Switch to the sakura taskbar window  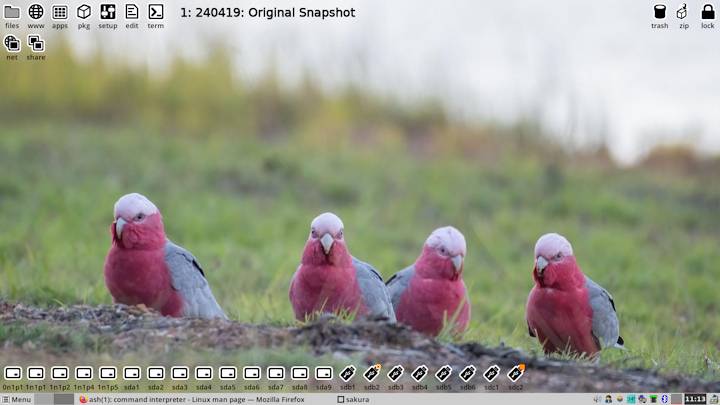pos(353,399)
